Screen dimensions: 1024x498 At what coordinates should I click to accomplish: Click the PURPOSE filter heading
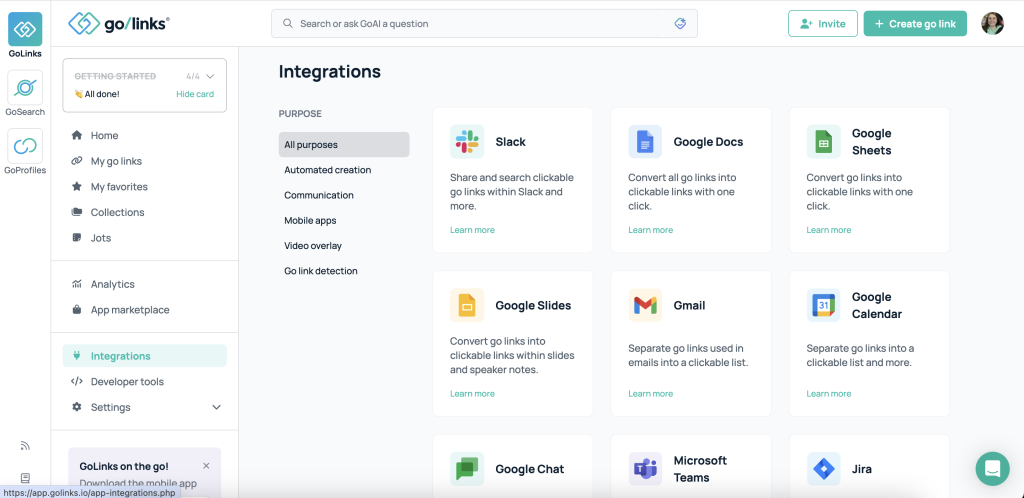coord(300,114)
